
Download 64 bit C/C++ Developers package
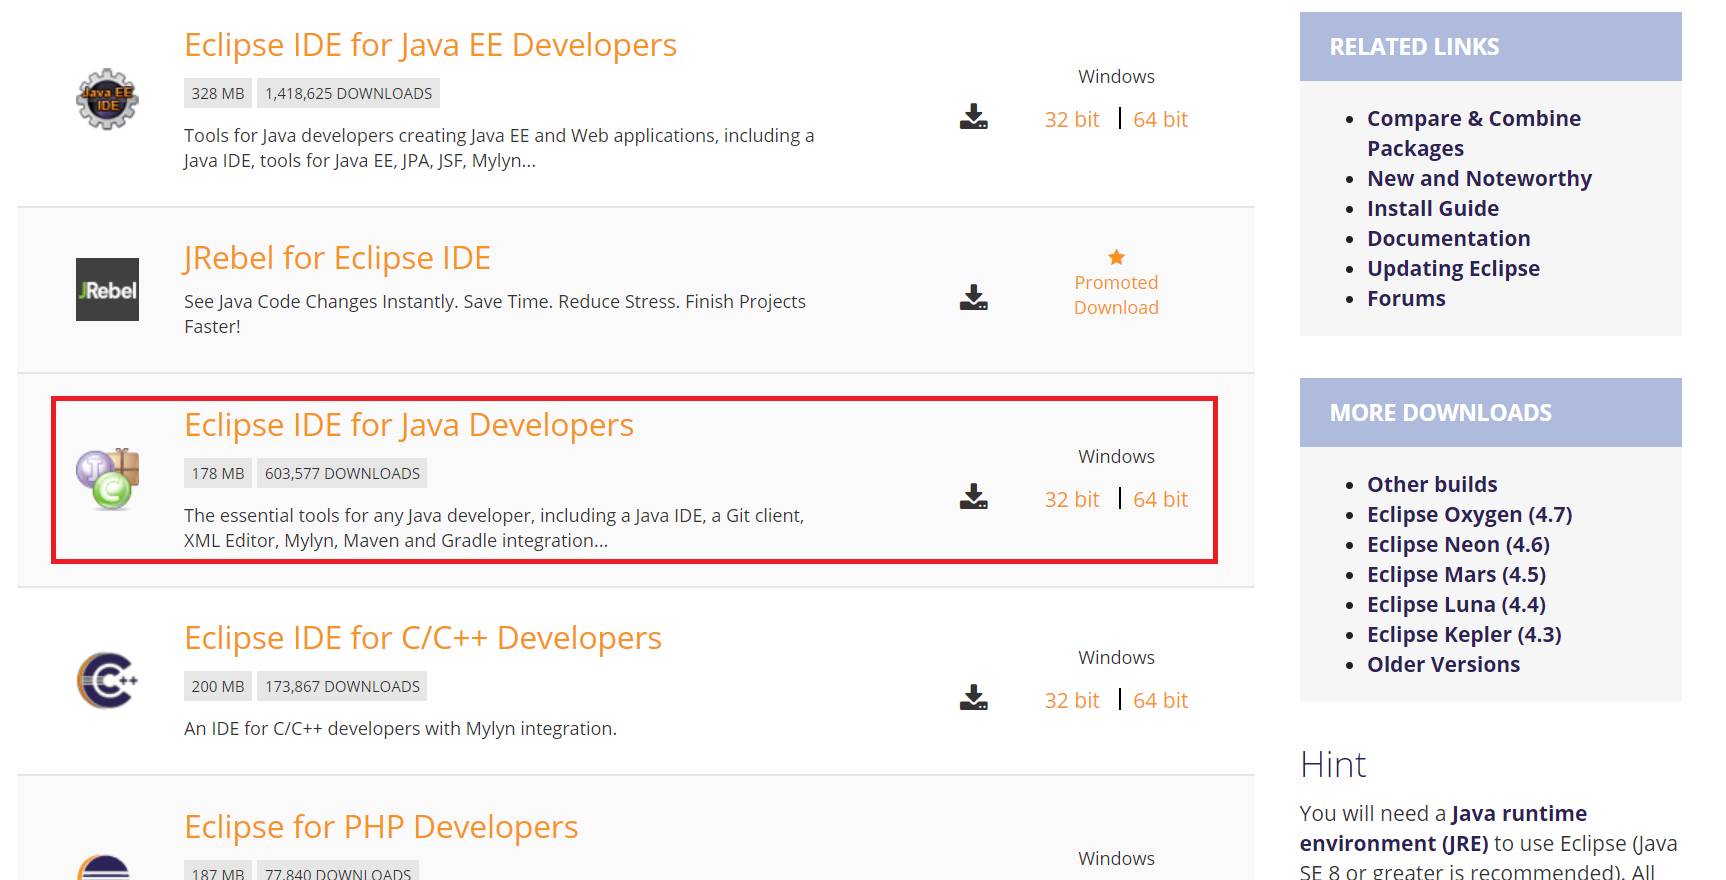1161,700
